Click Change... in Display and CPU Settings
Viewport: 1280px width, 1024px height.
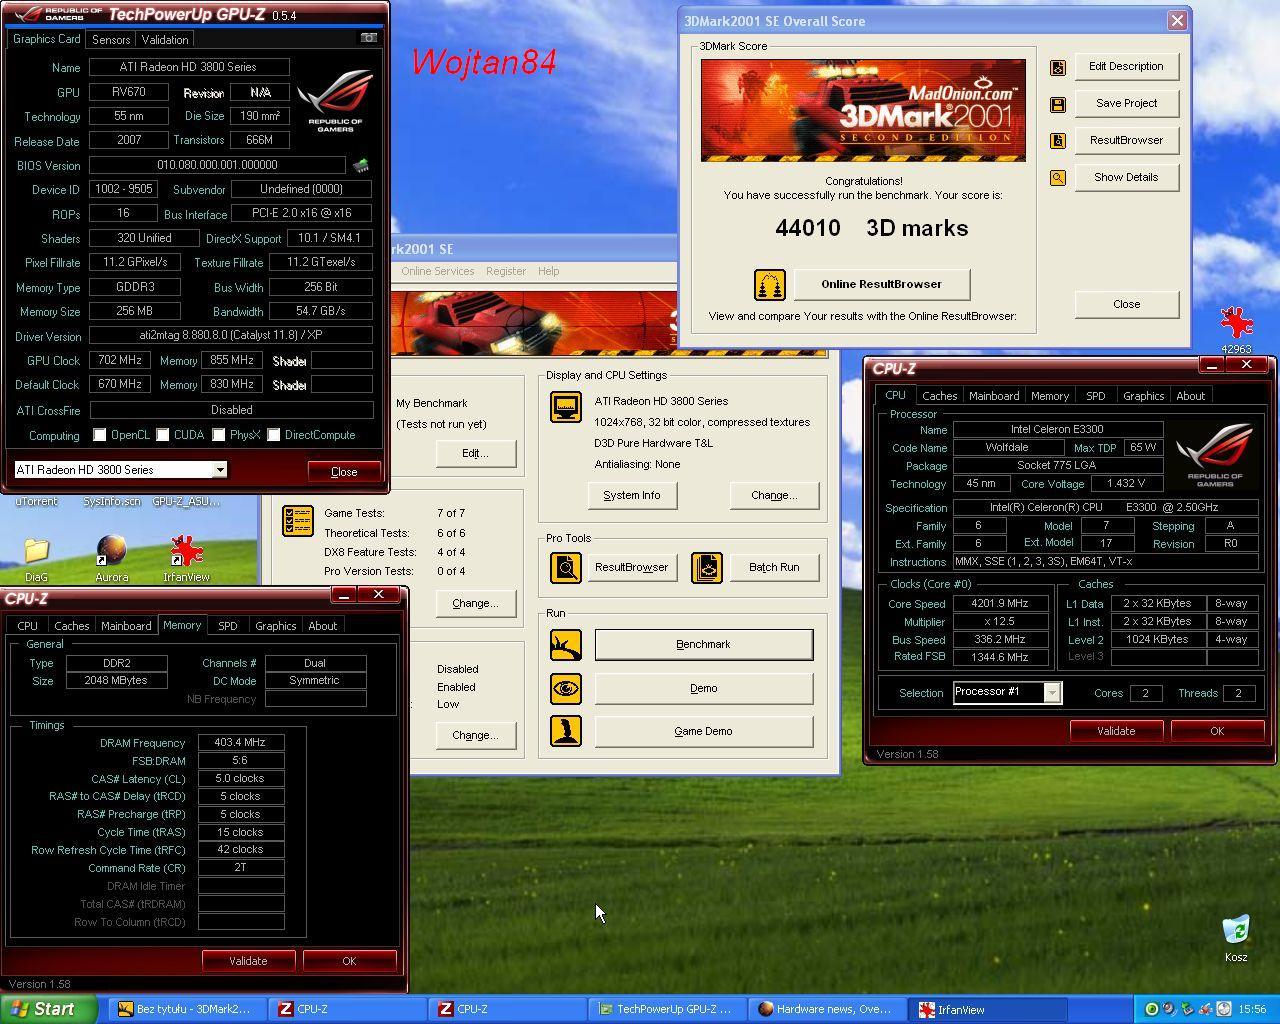point(774,495)
